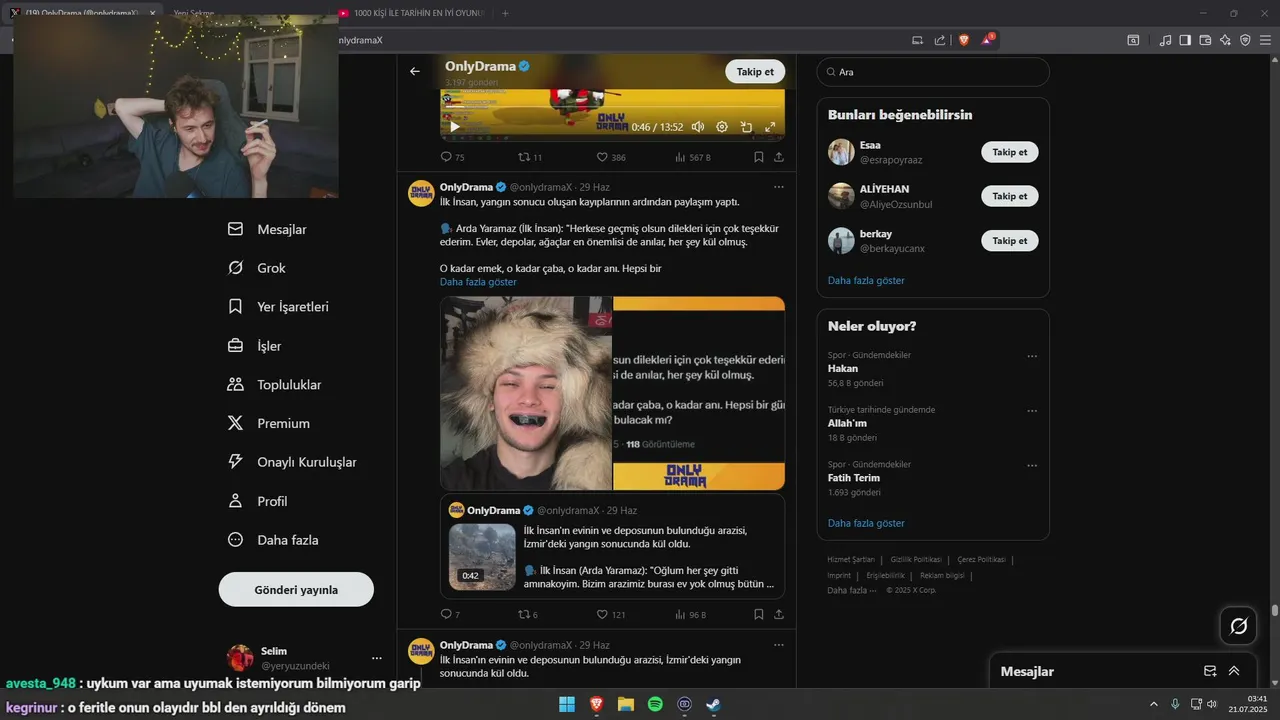Switch to the 1000 KİŞİ İLE TARİHİN tab
Viewport: 1280px width, 720px height.
[410, 13]
